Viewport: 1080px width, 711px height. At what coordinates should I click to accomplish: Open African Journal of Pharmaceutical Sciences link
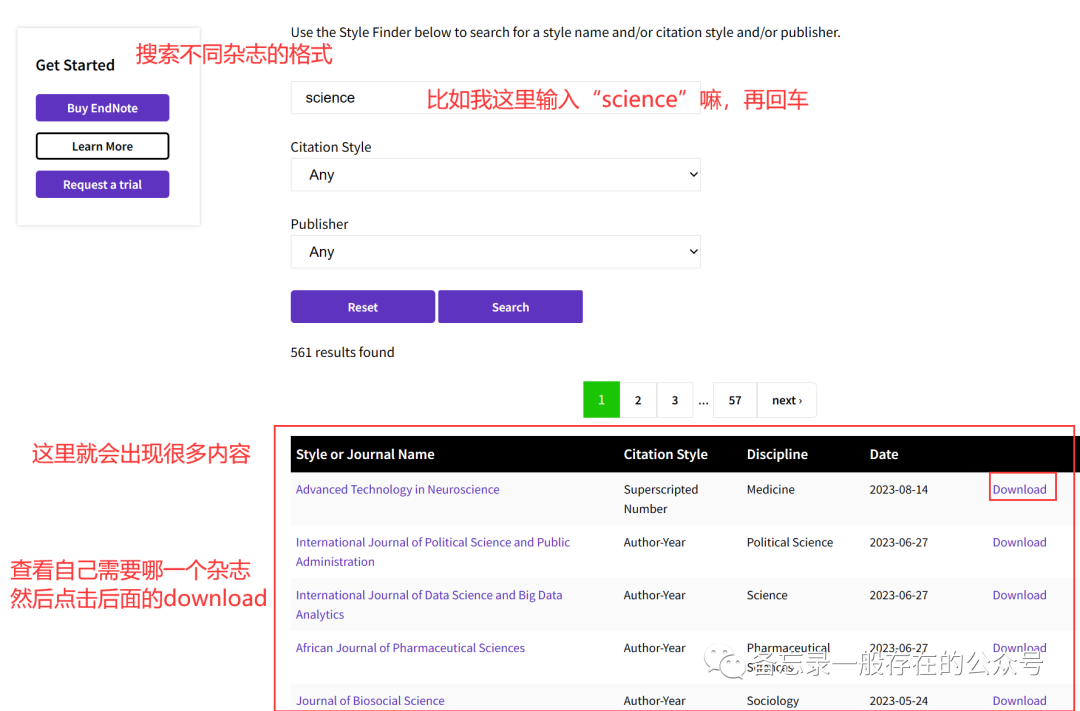coord(410,648)
